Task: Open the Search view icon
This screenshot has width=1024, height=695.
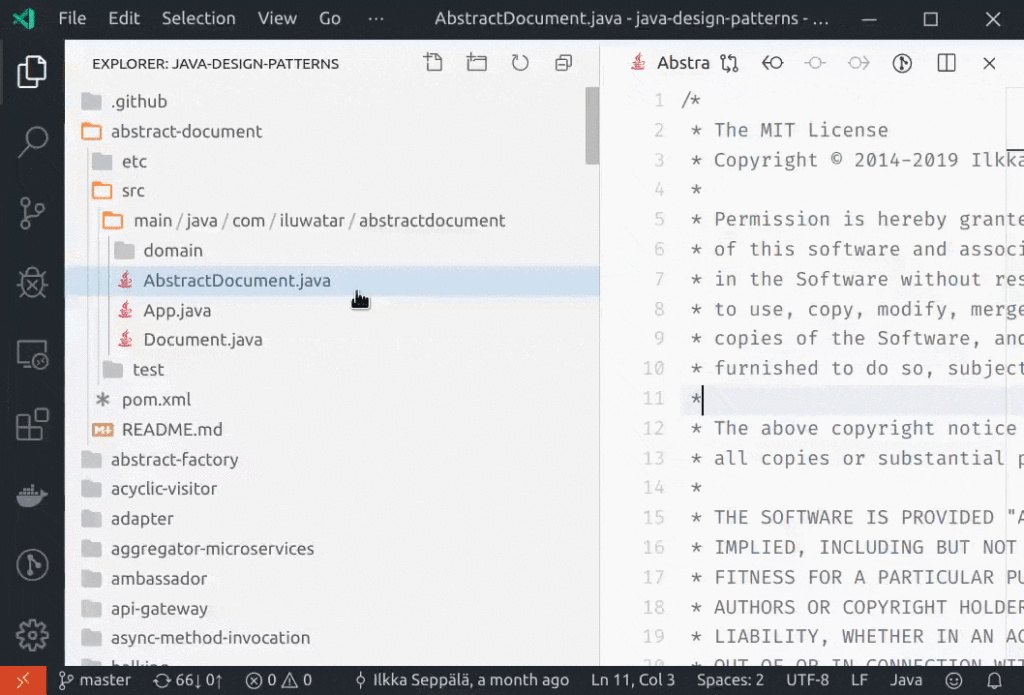Action: tap(32, 143)
